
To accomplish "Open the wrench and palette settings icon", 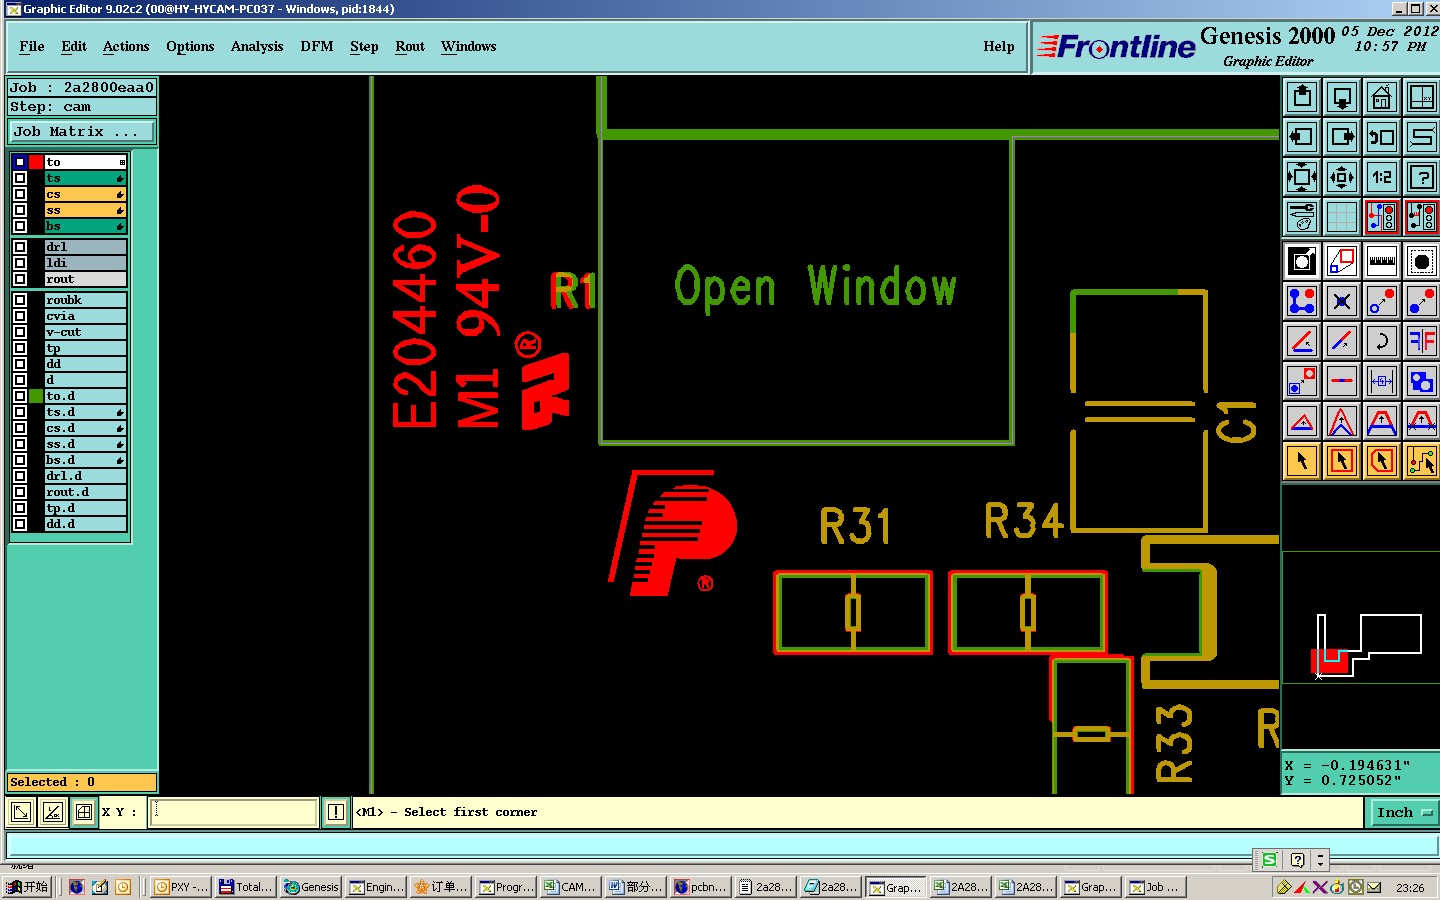I will 1302,217.
